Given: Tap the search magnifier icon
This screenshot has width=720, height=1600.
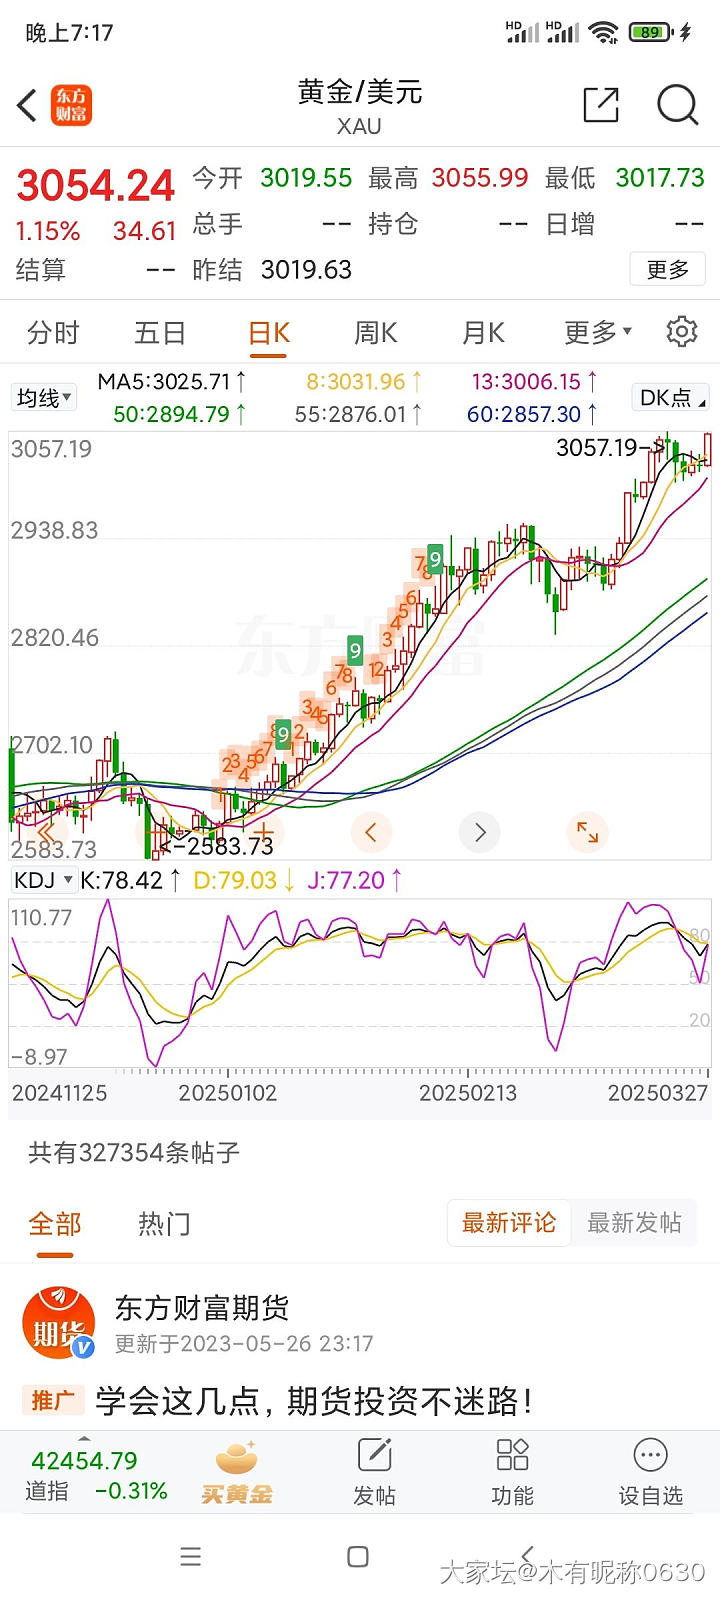Looking at the screenshot, I should 677,105.
